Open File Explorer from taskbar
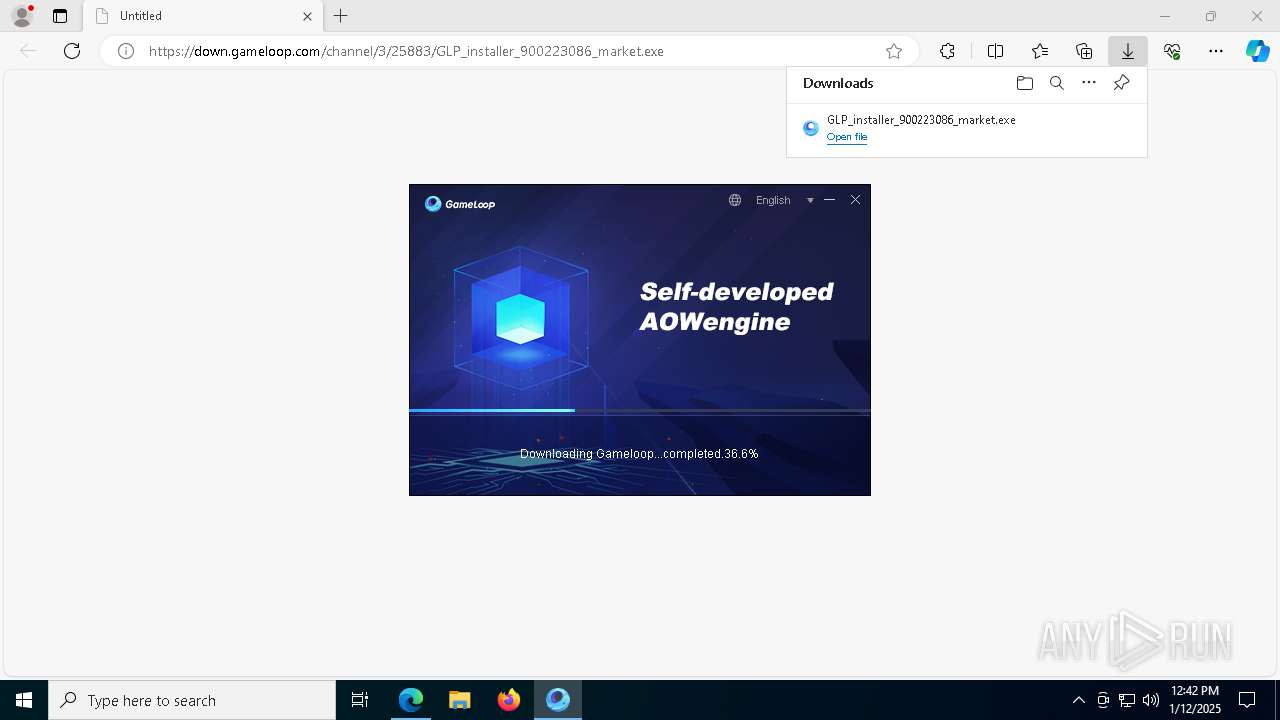This screenshot has height=720, width=1280. click(460, 700)
